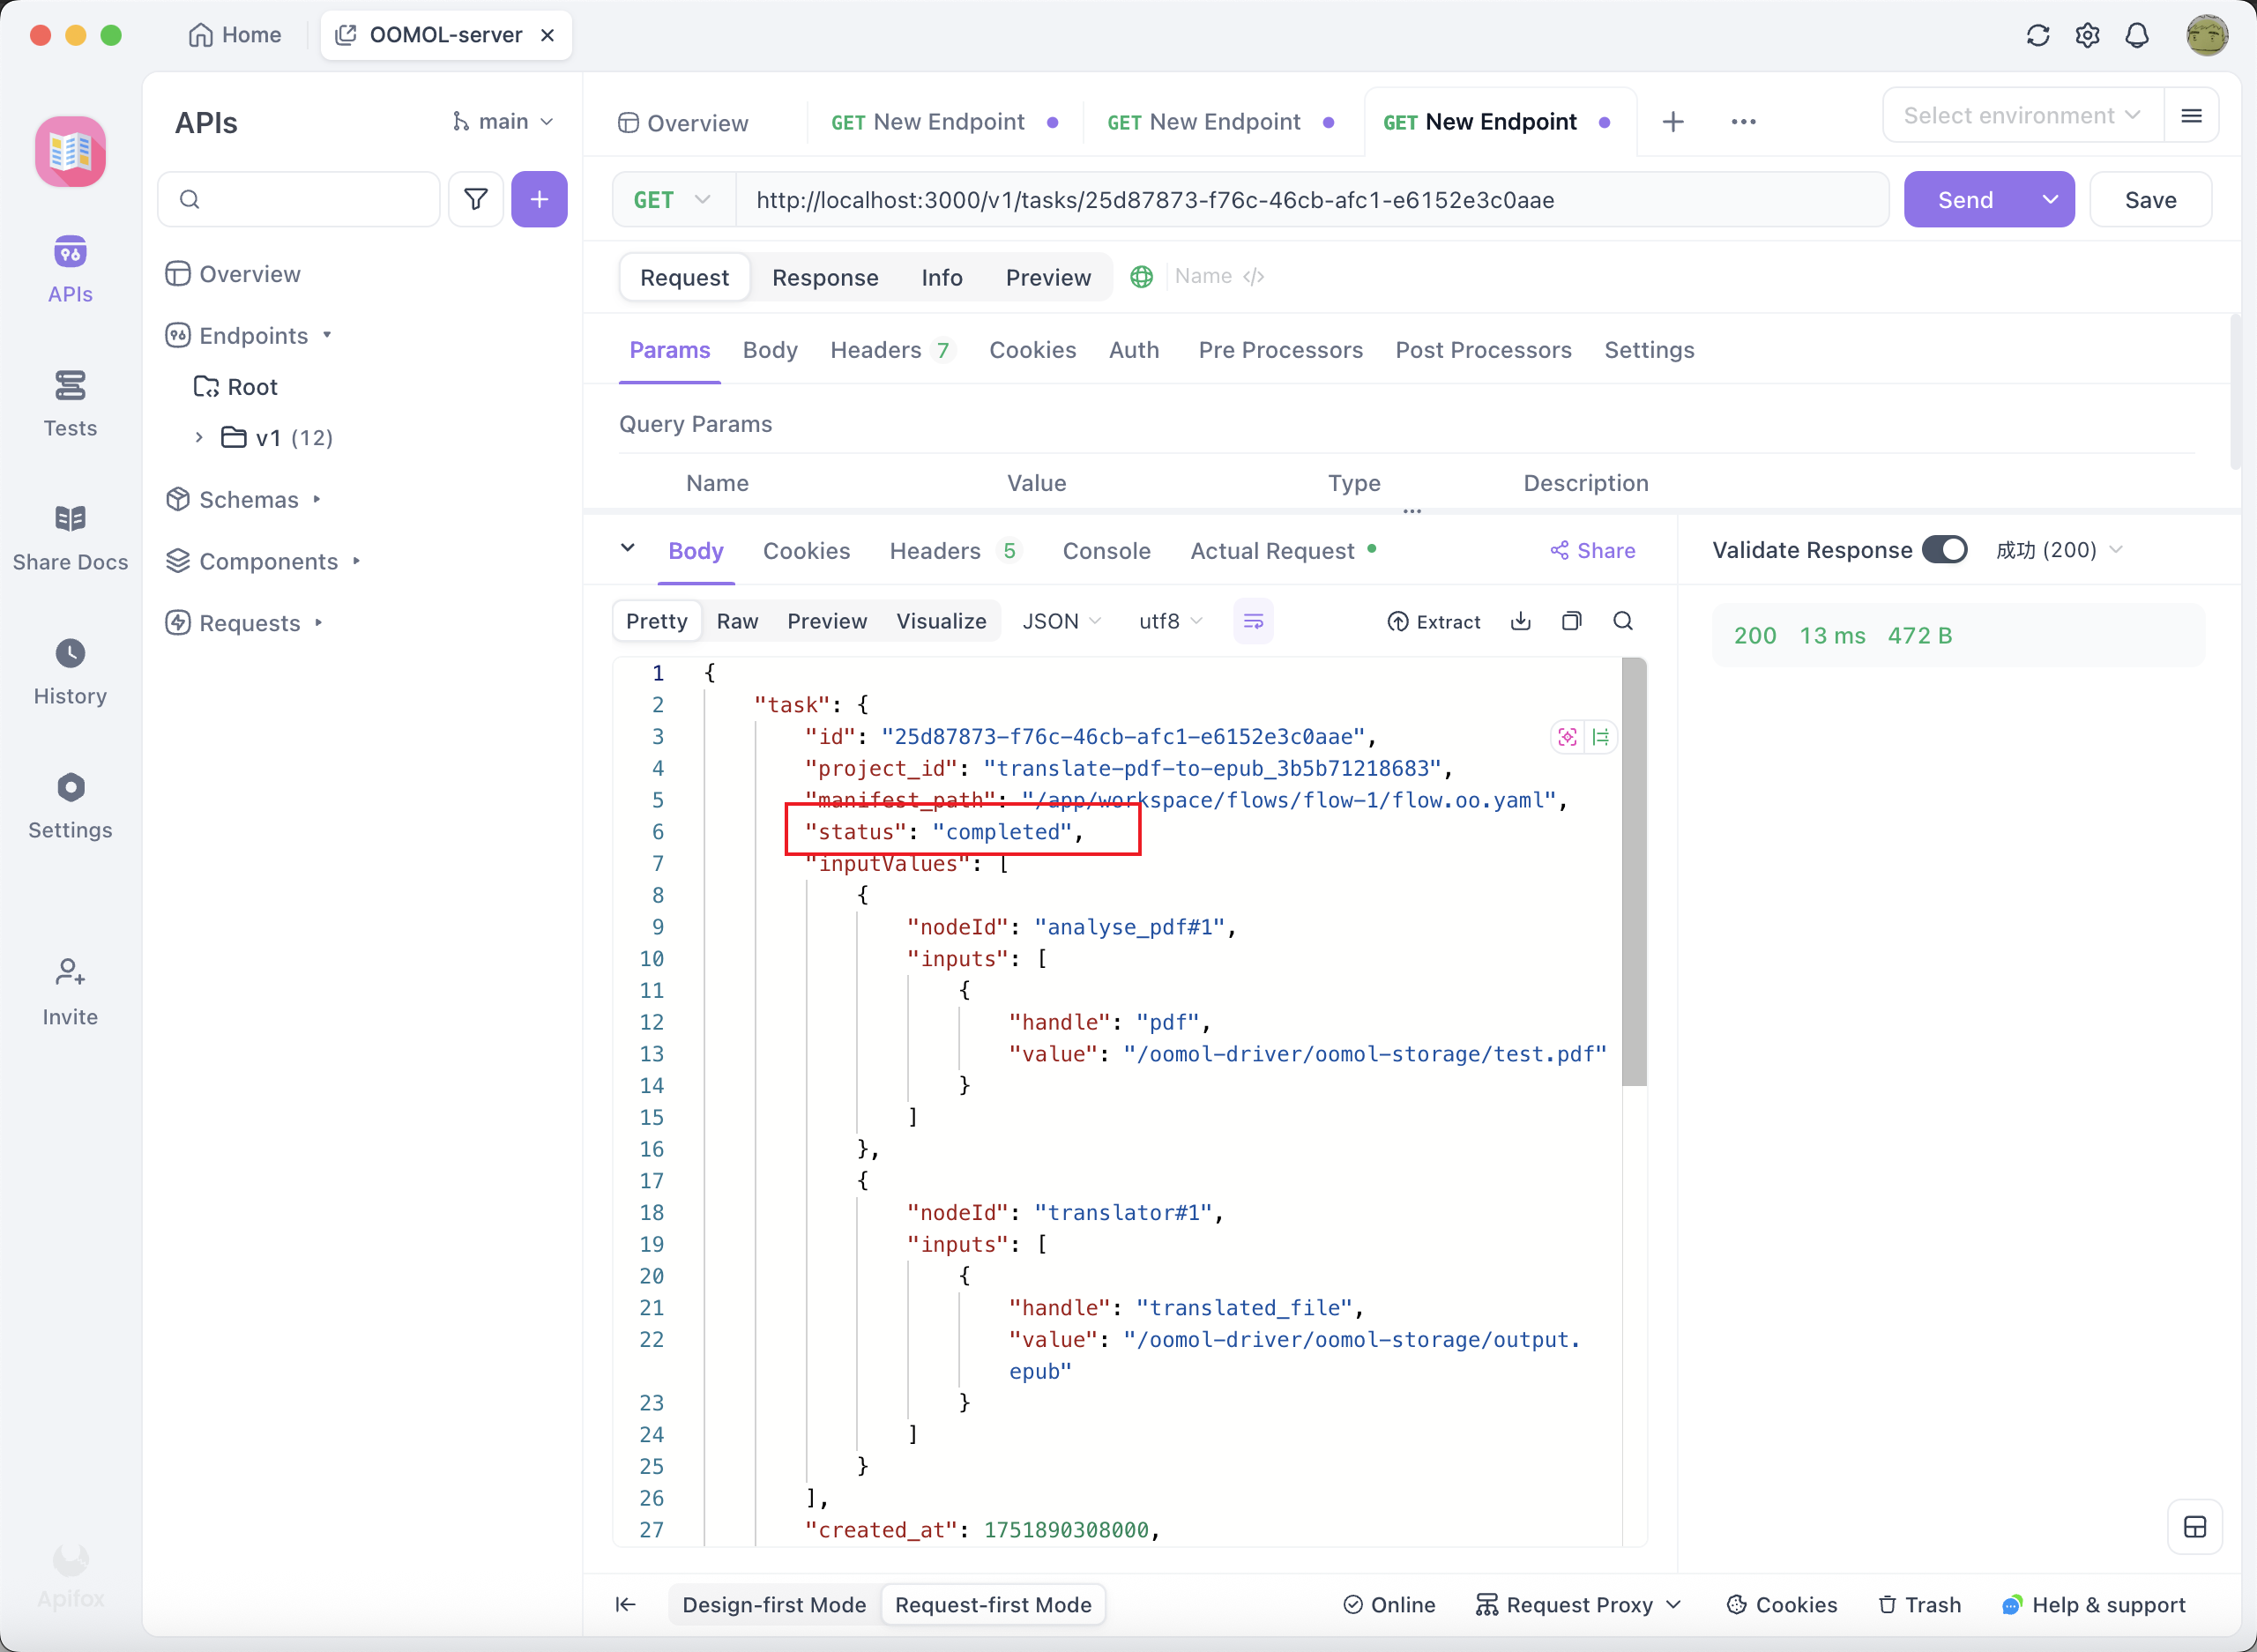Image resolution: width=2257 pixels, height=1652 pixels.
Task: Click the filter icon beside search box
Action: click(x=476, y=199)
